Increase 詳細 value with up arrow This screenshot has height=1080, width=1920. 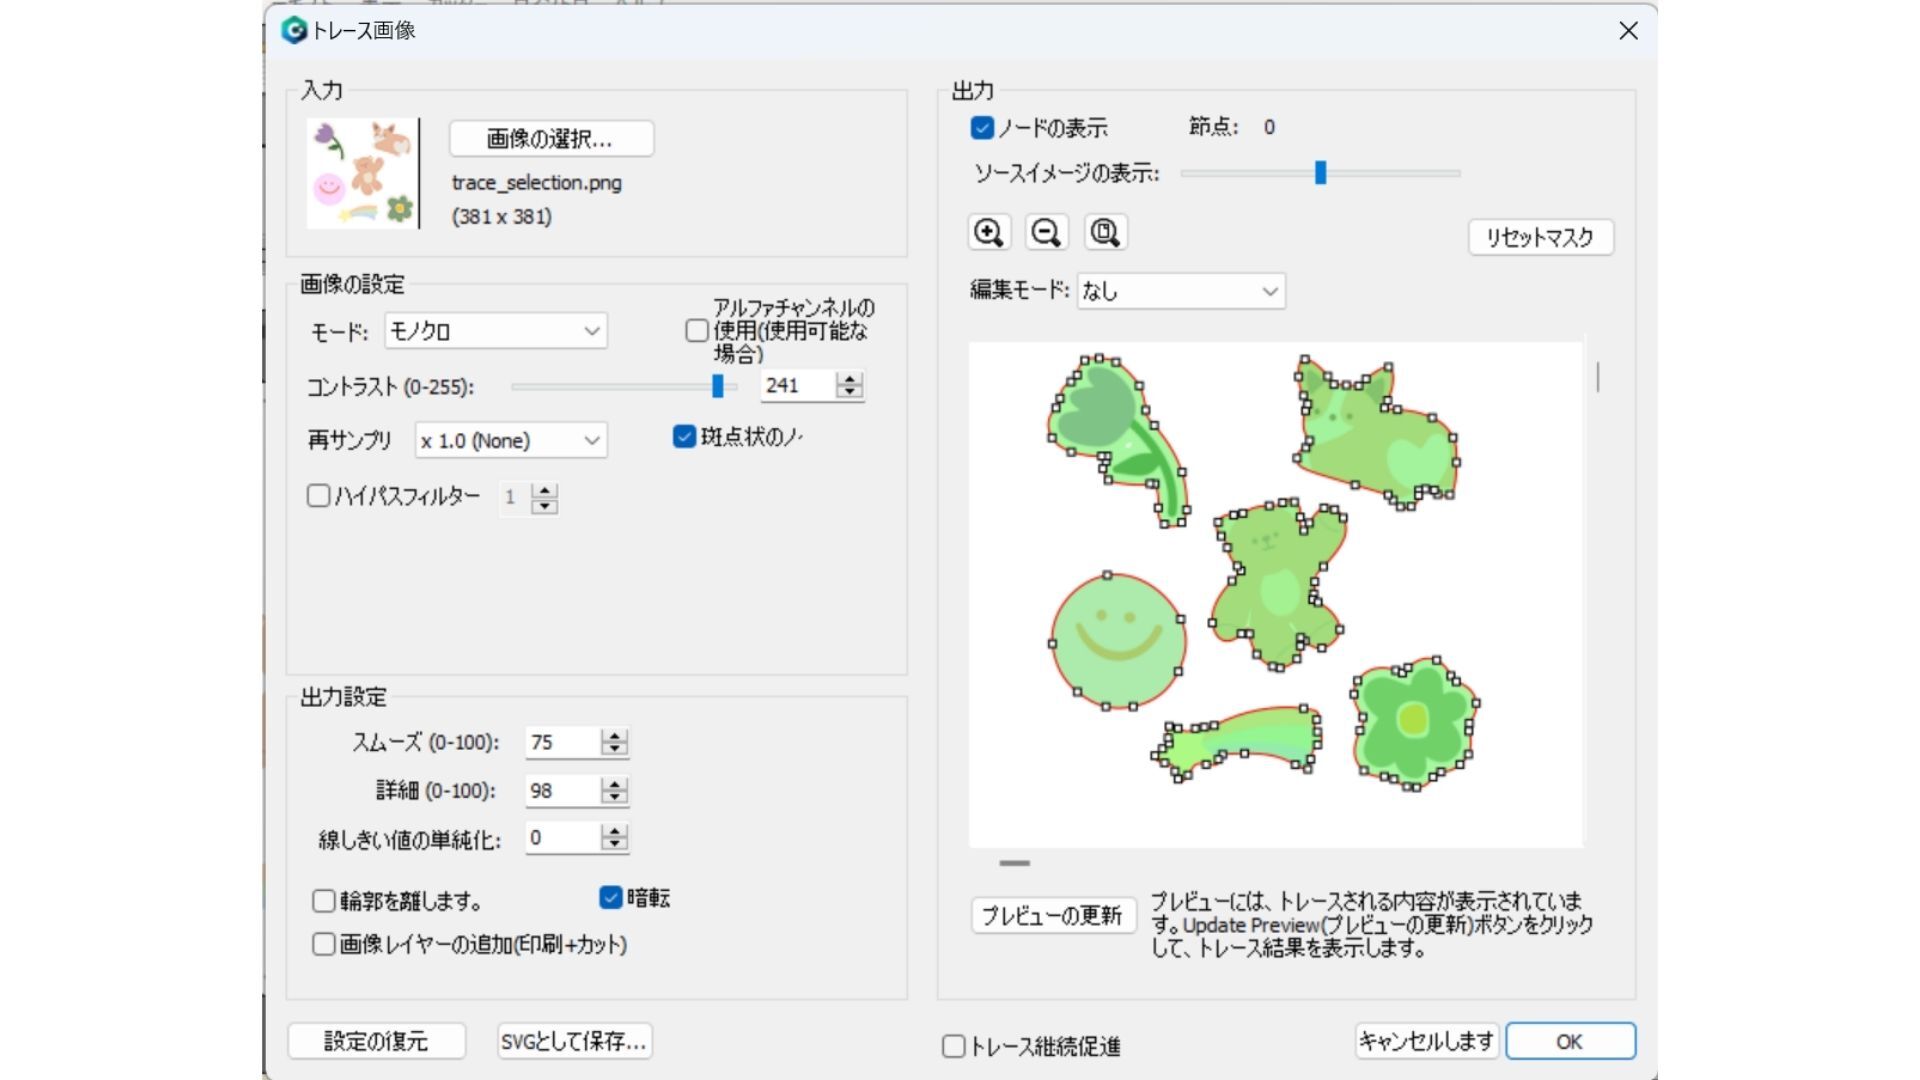click(x=615, y=784)
